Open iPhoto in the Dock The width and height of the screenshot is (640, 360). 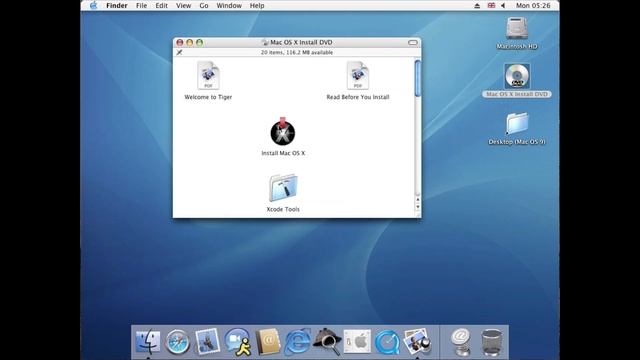tap(417, 341)
